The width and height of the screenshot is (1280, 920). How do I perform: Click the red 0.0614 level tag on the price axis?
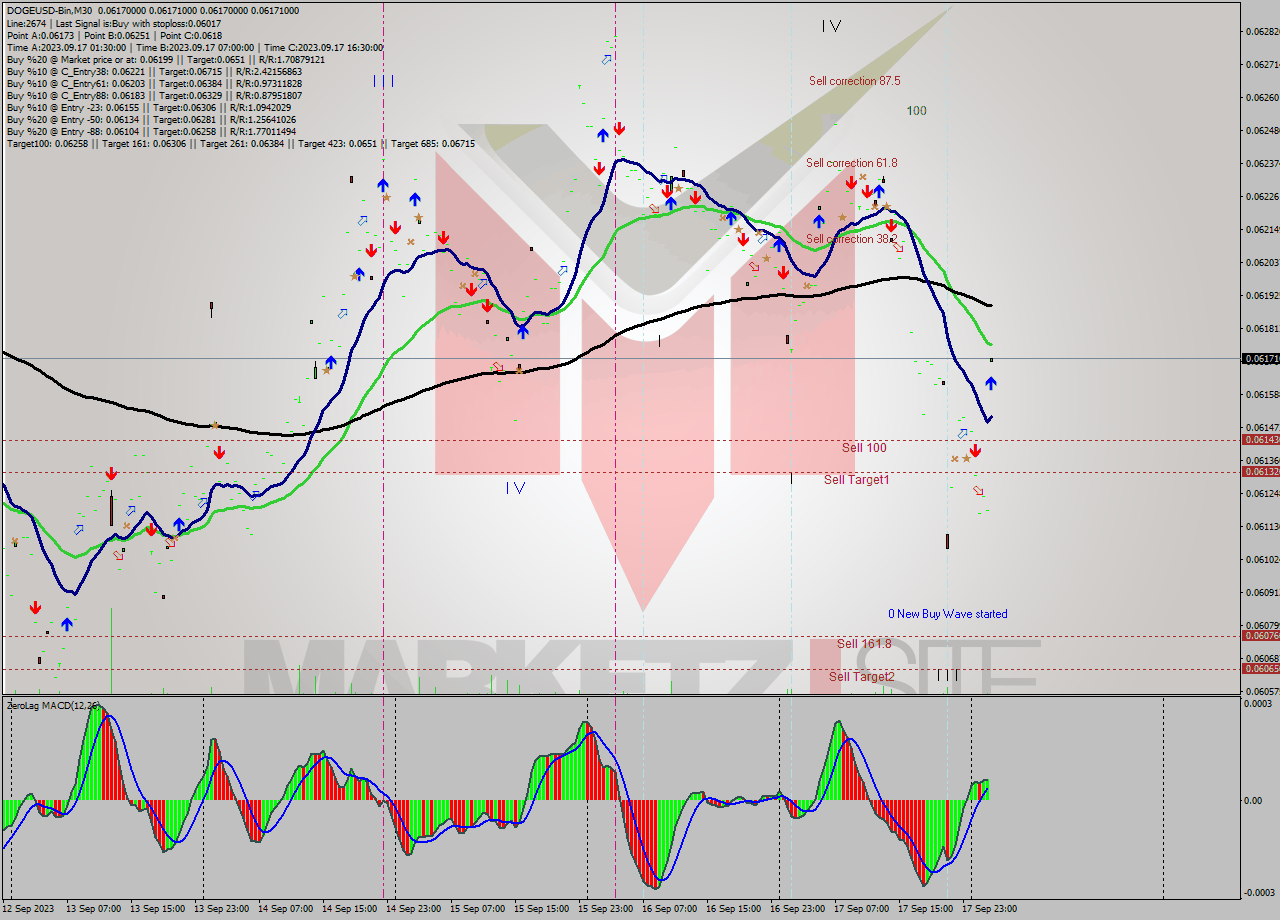pyautogui.click(x=1260, y=440)
